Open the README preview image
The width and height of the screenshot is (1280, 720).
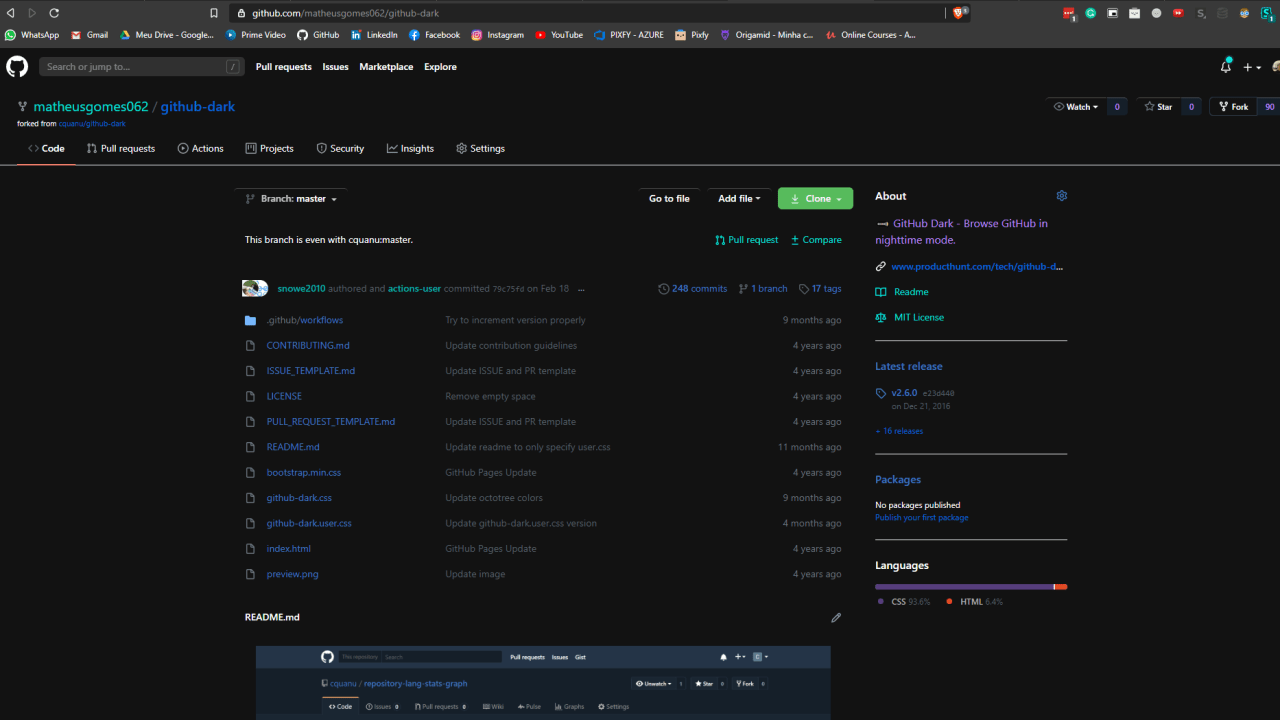pos(543,683)
